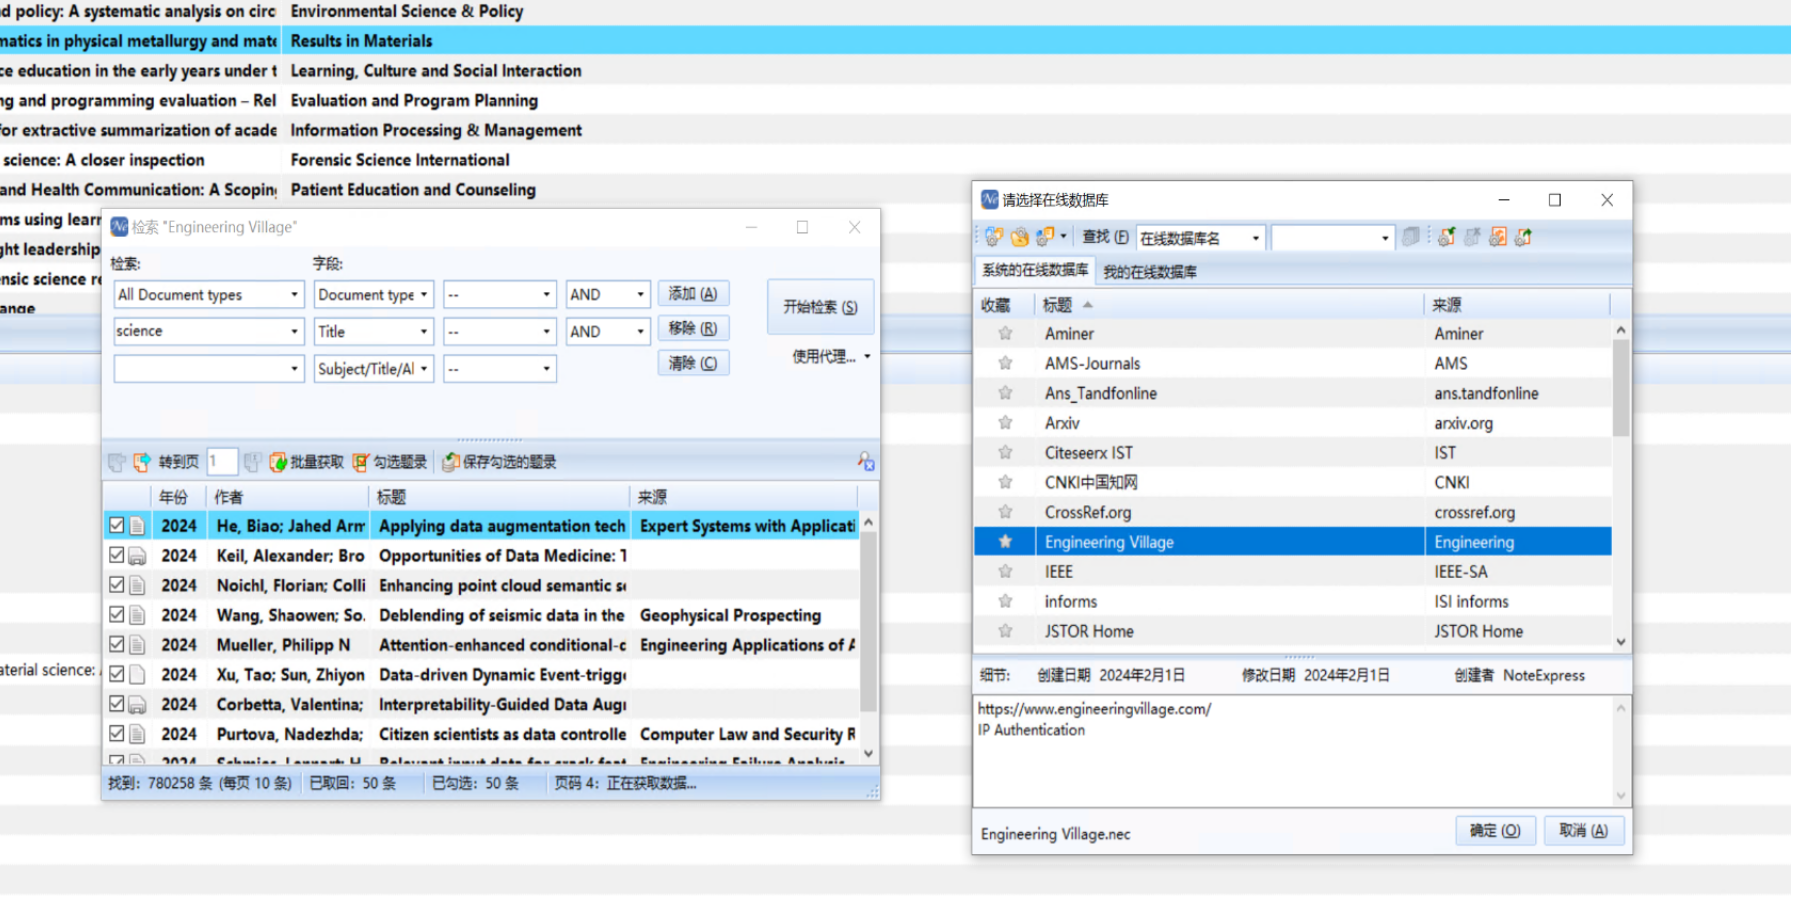Open the All Document types dropdown
This screenshot has width=1796, height=913.
tap(294, 295)
